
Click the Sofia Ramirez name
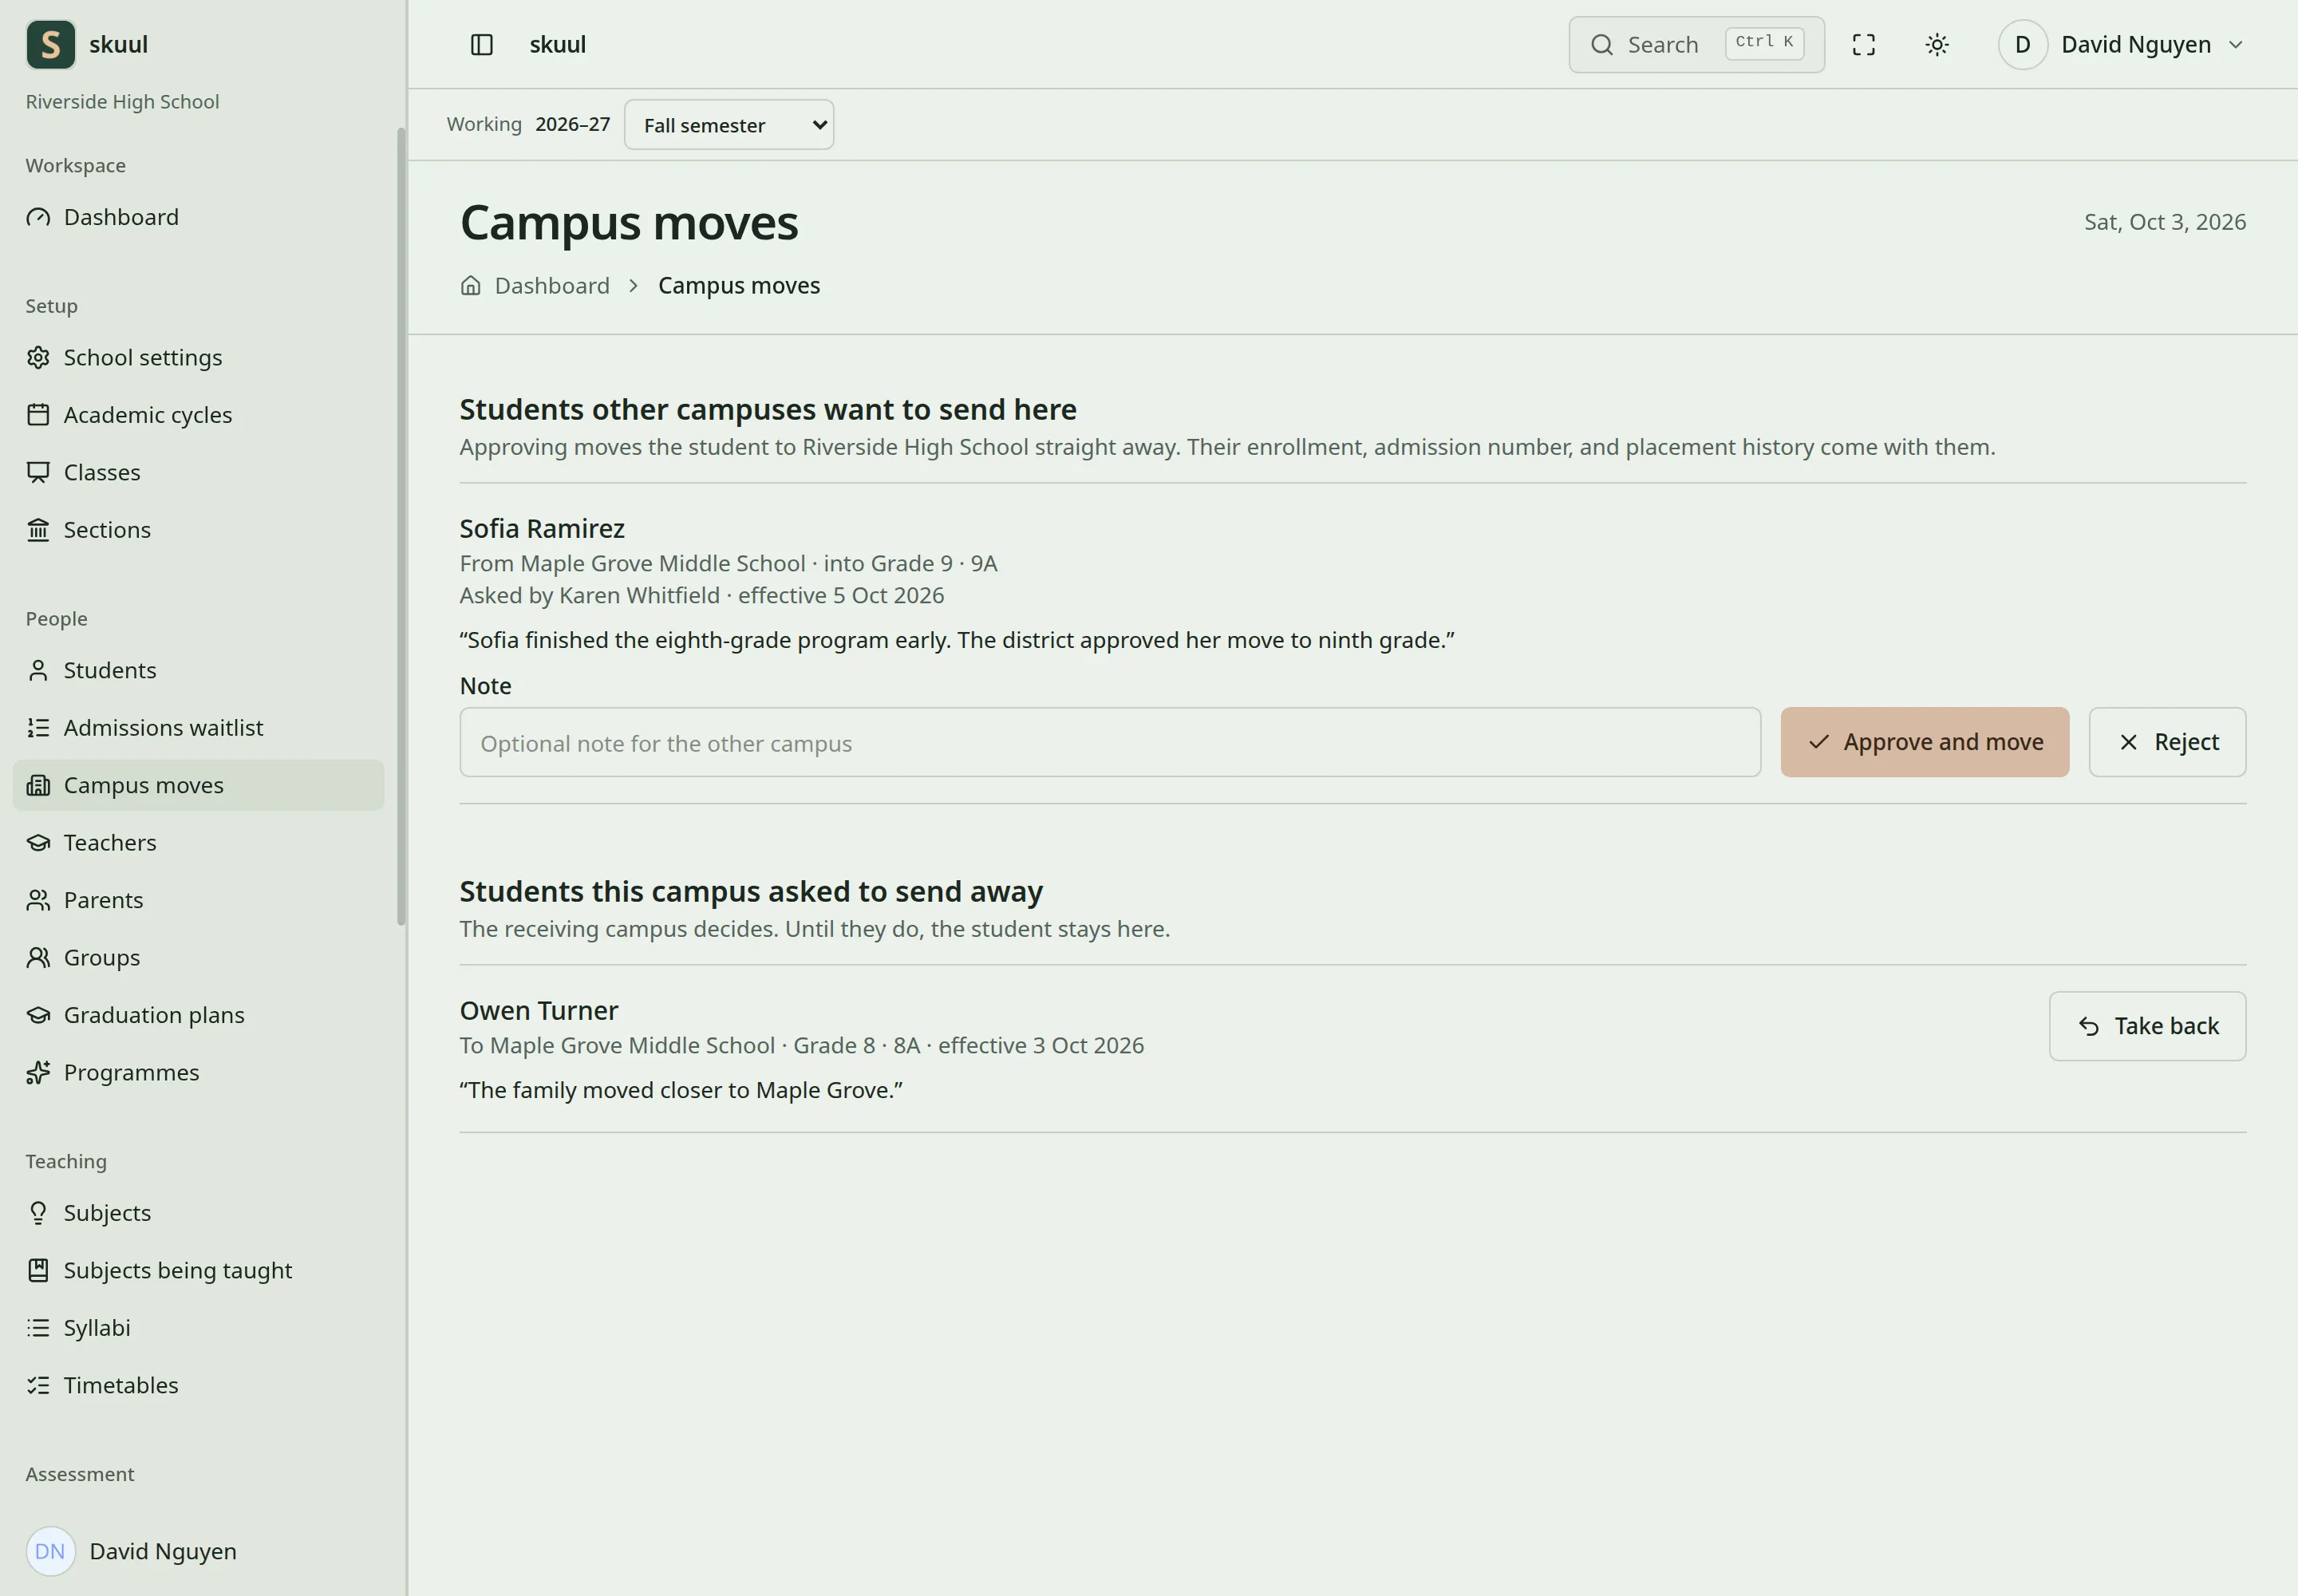(x=542, y=528)
